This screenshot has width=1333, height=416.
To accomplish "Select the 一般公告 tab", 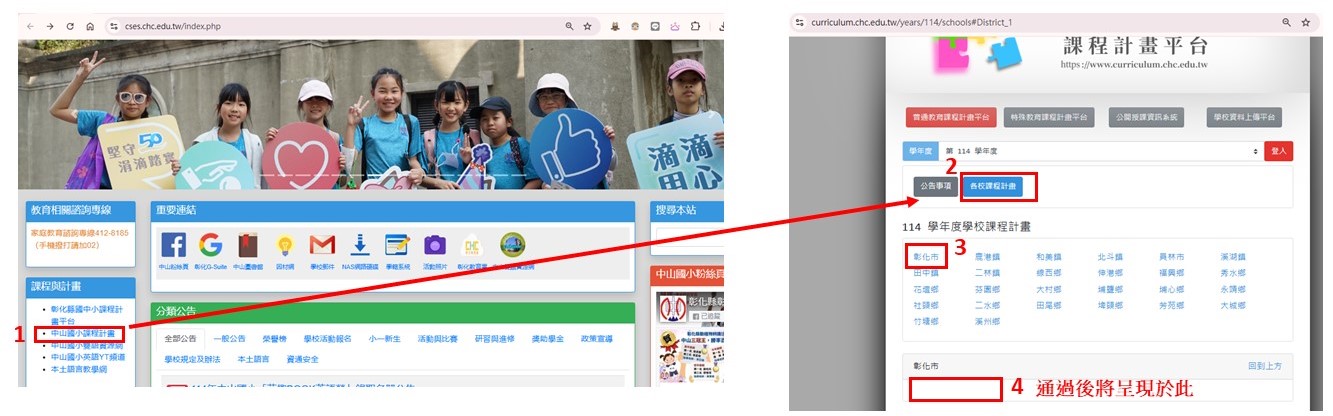I will click(x=231, y=339).
